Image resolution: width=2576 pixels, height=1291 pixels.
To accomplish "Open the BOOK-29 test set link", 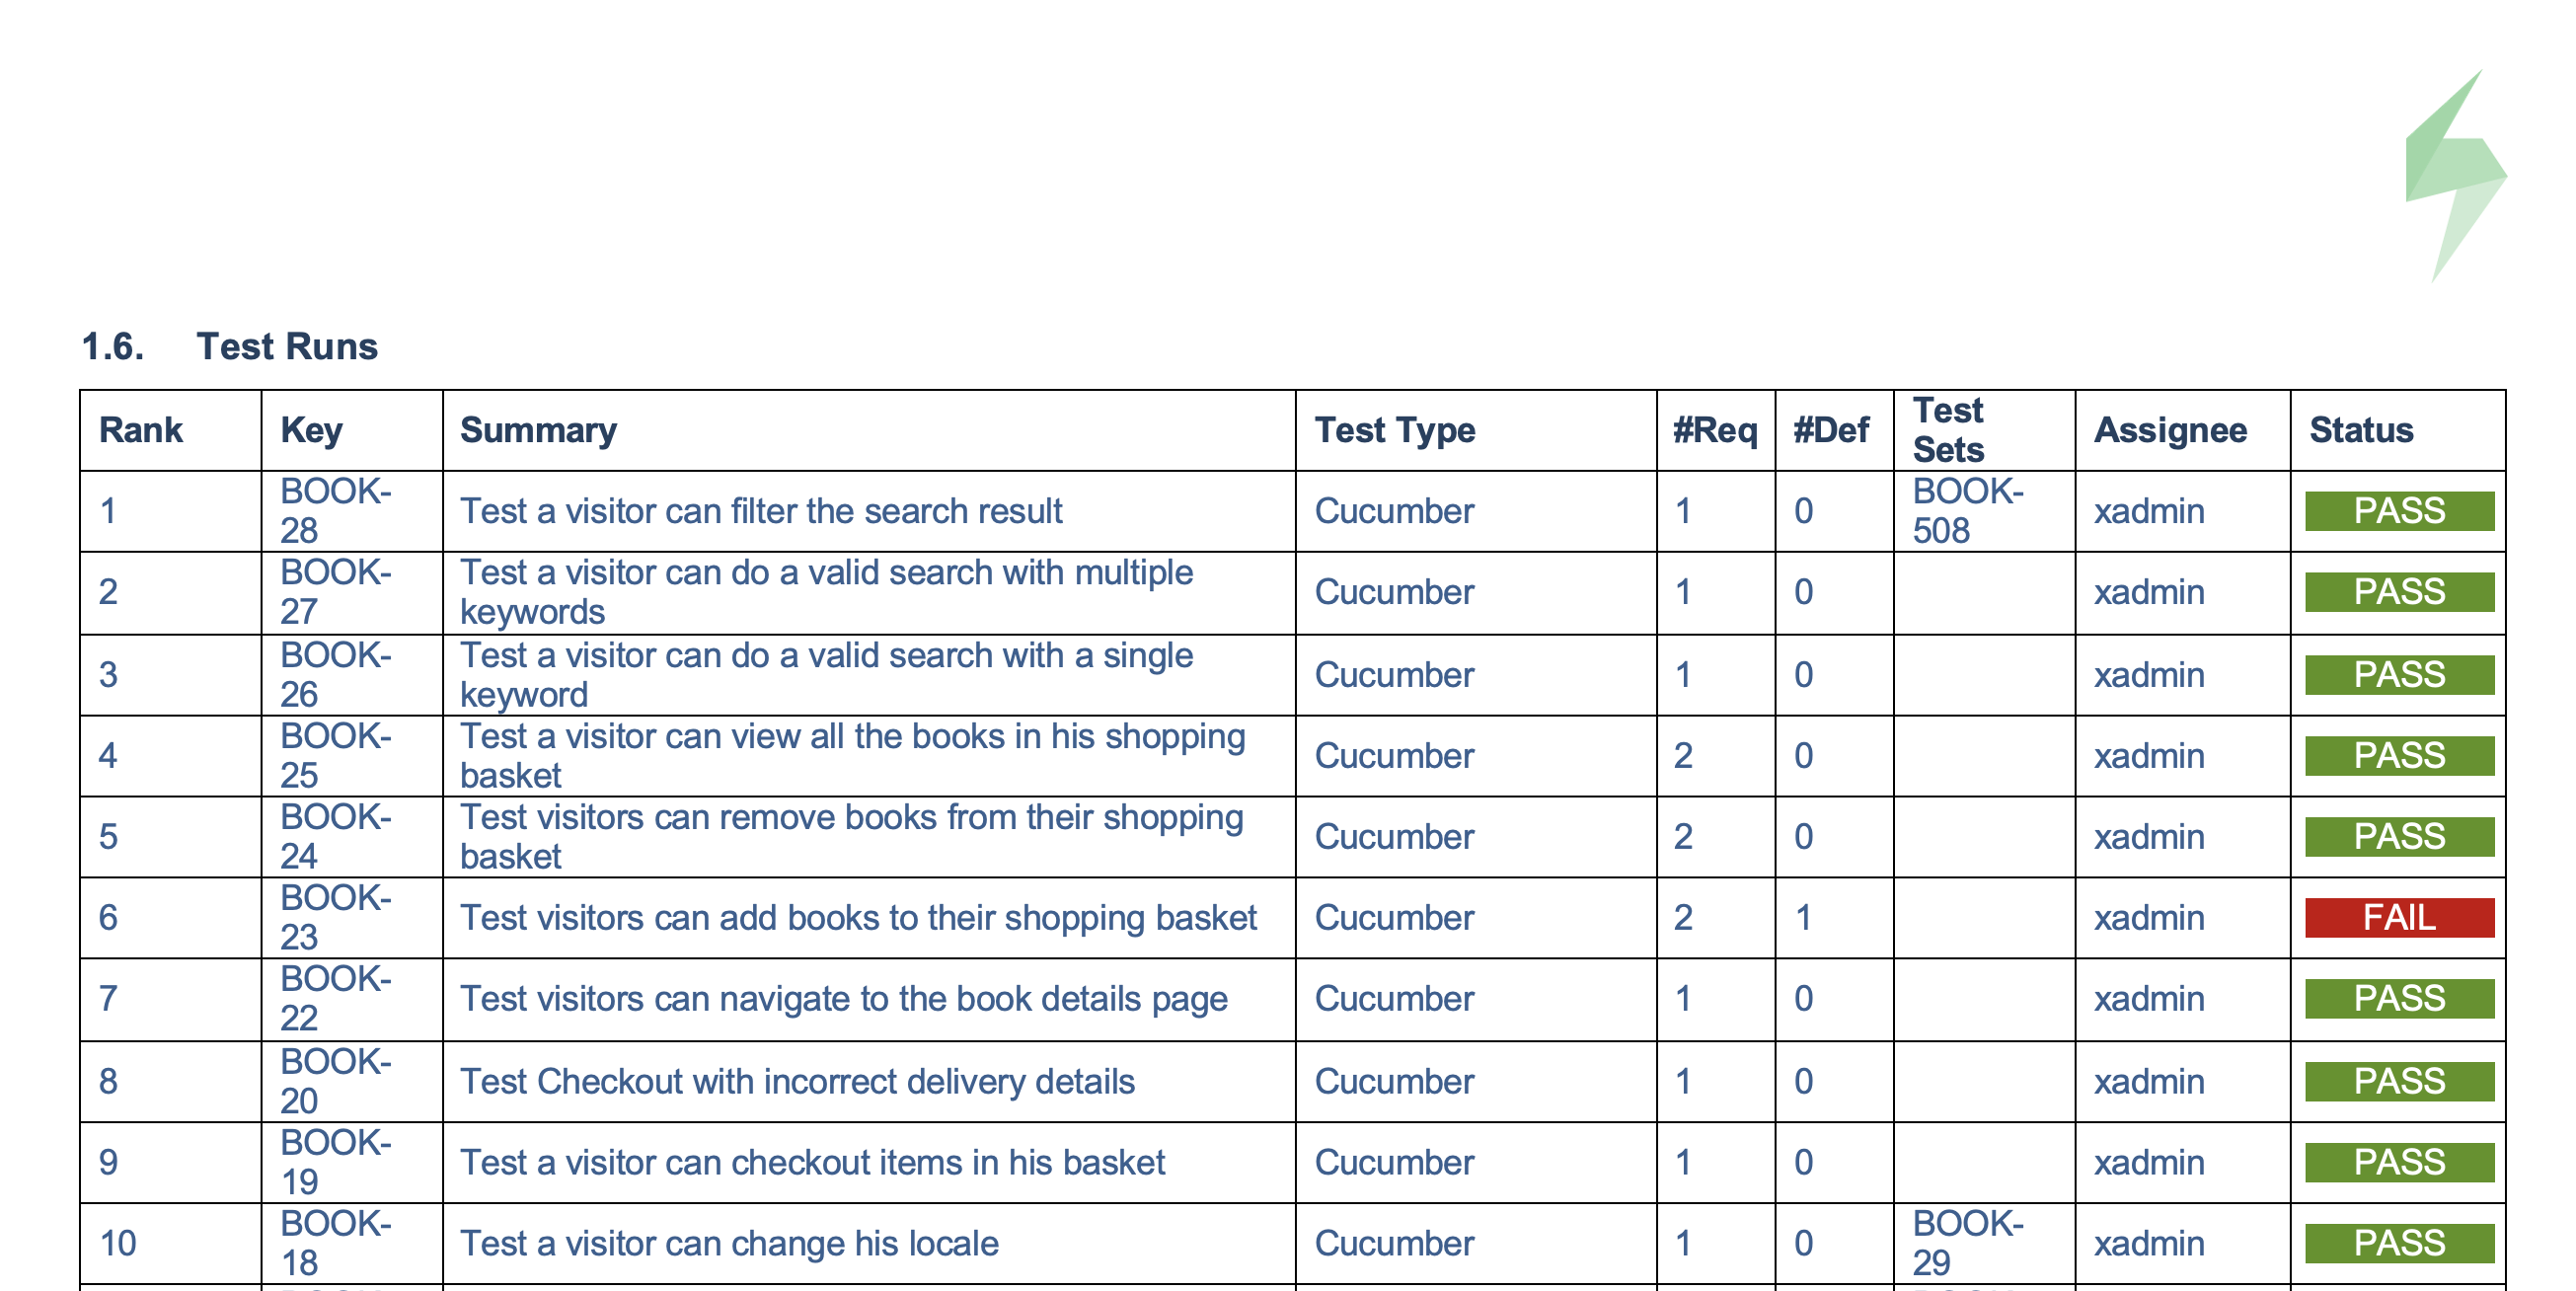I will (1967, 1243).
